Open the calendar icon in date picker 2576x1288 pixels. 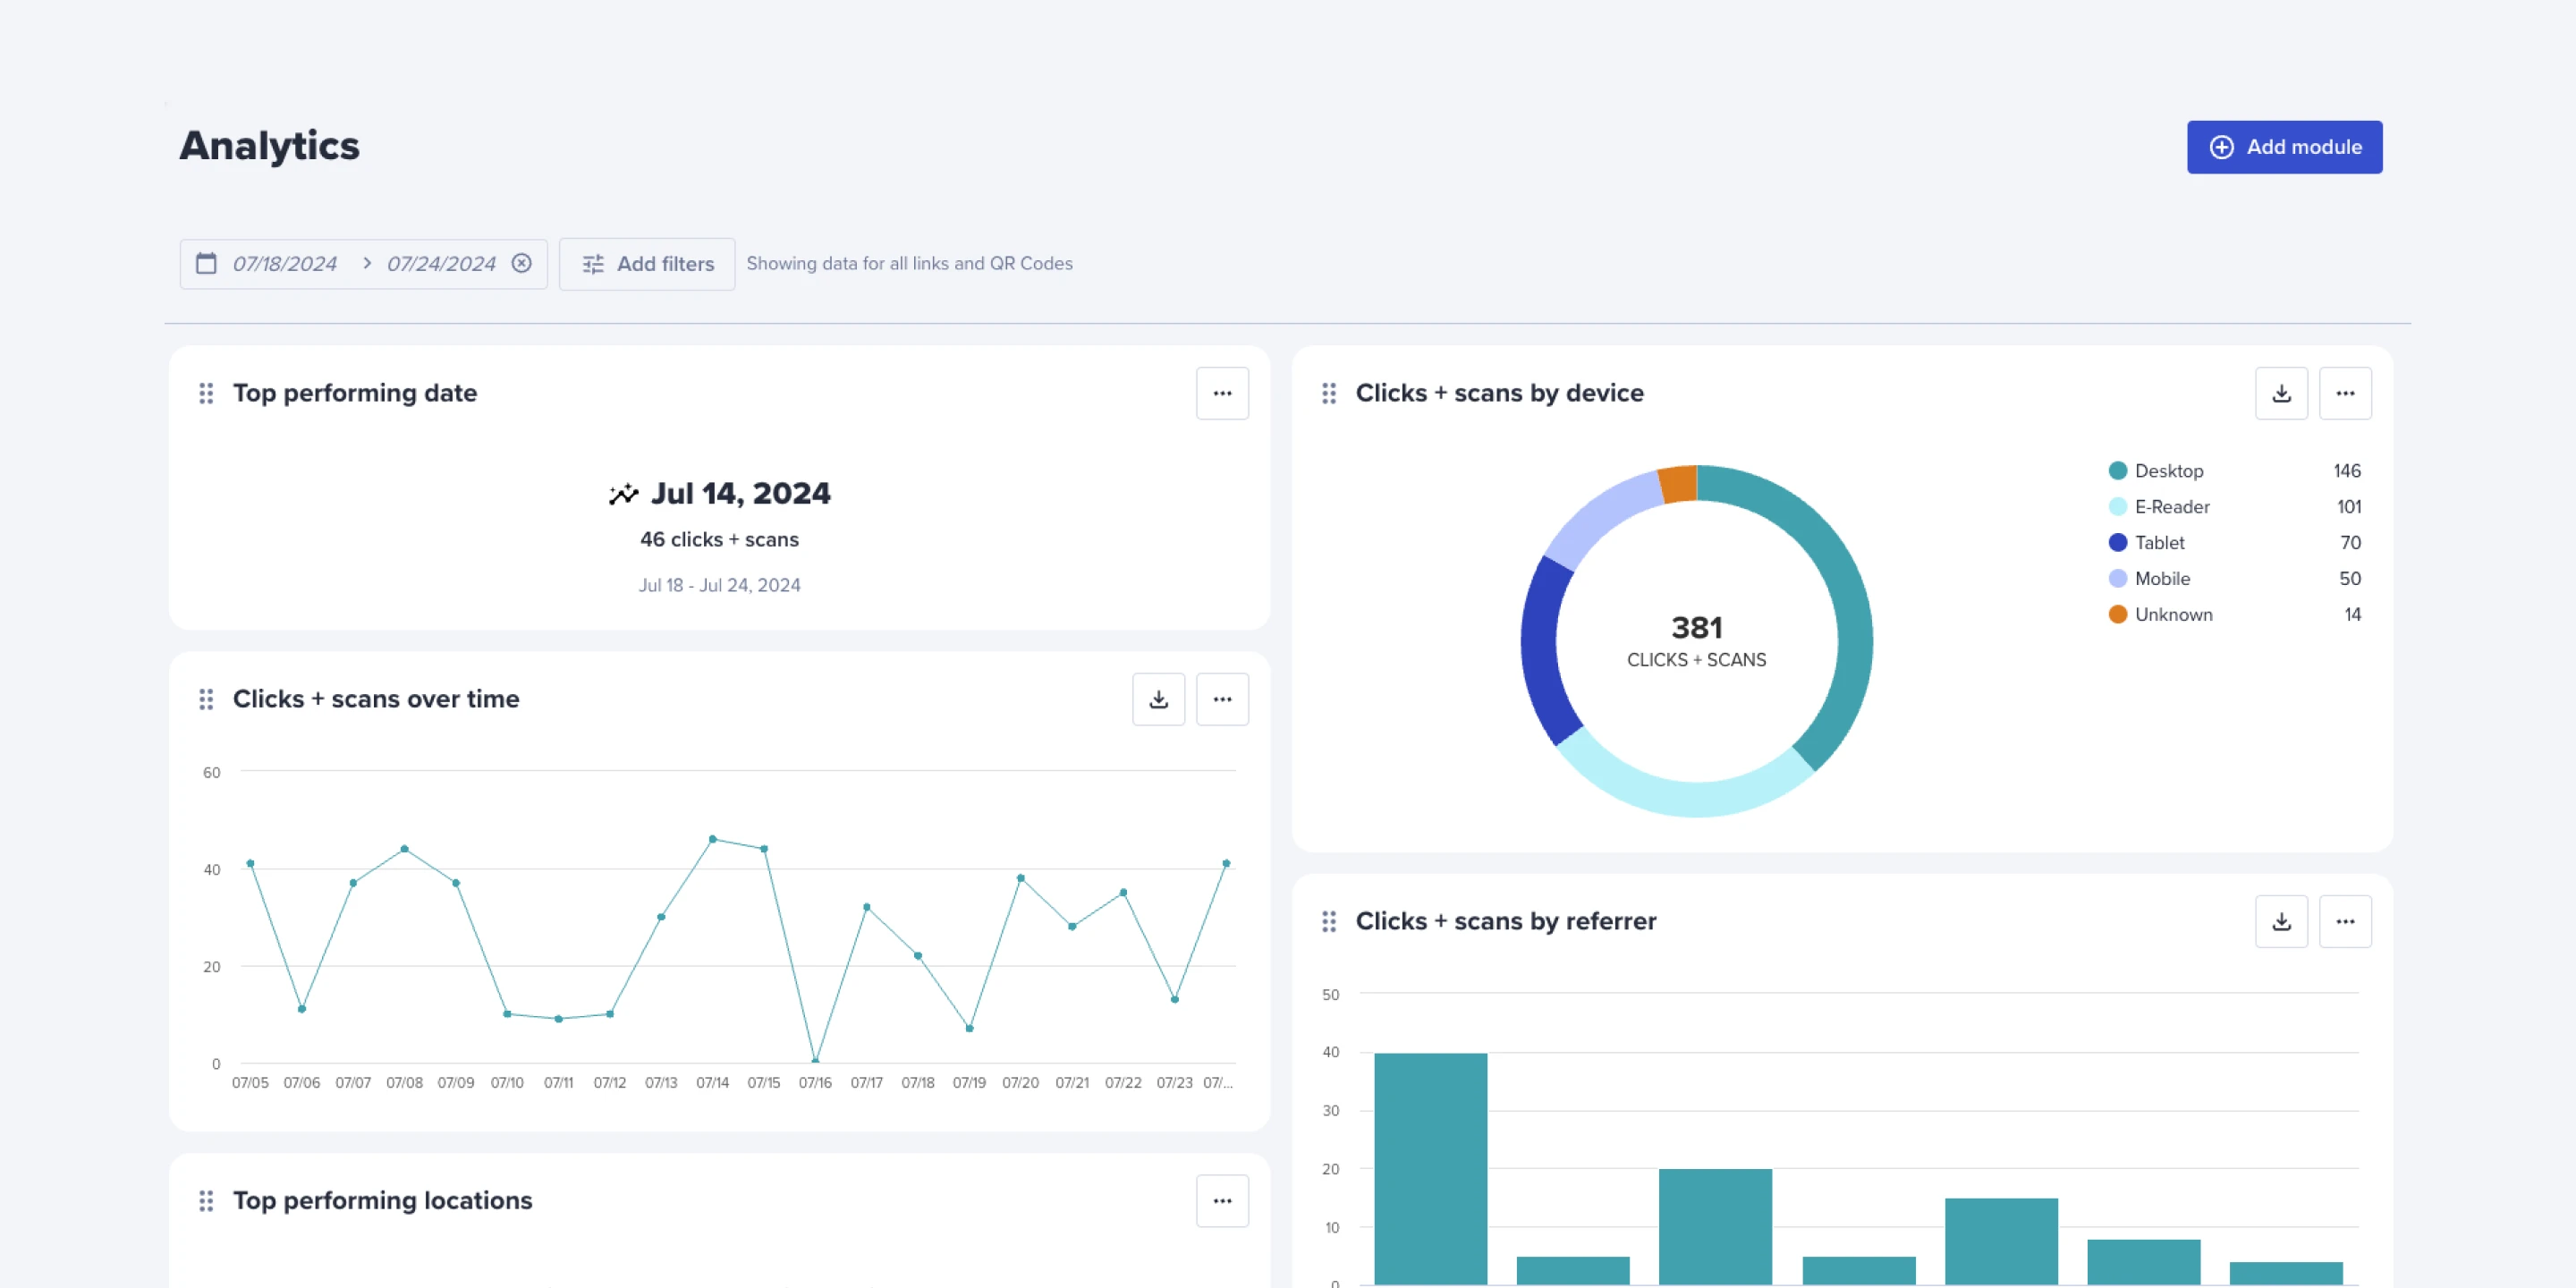pos(206,263)
